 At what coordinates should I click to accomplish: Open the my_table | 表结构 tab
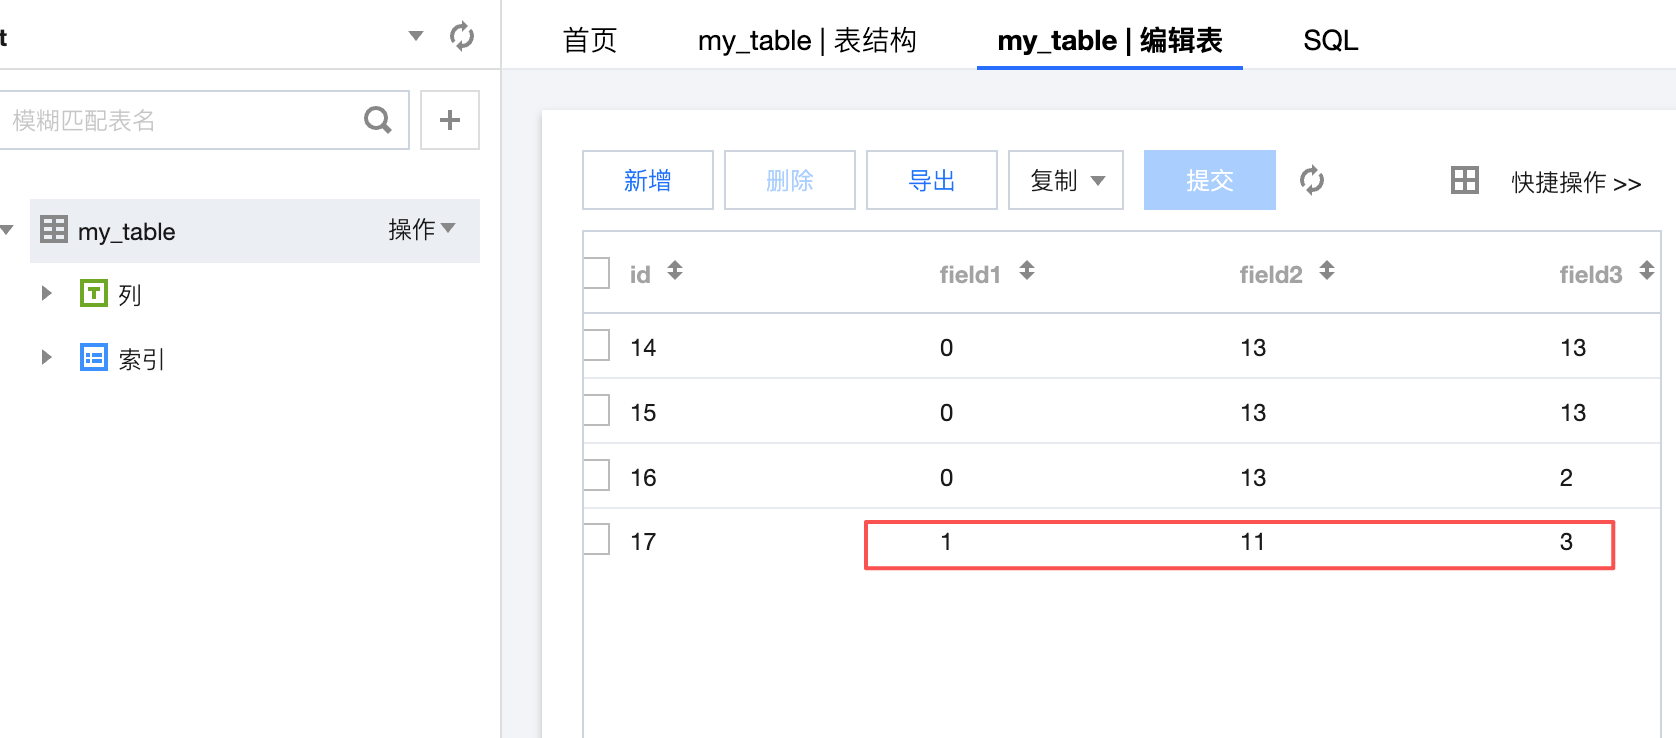[x=807, y=40]
